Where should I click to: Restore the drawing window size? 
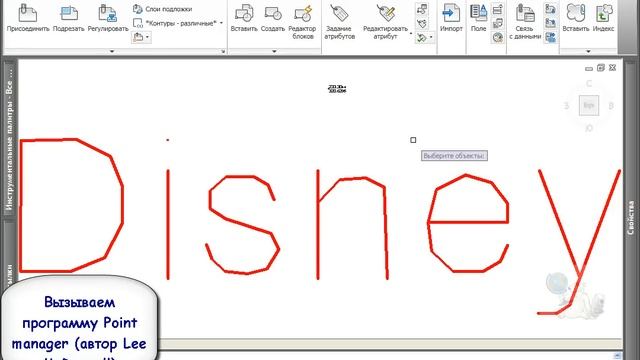600,68
